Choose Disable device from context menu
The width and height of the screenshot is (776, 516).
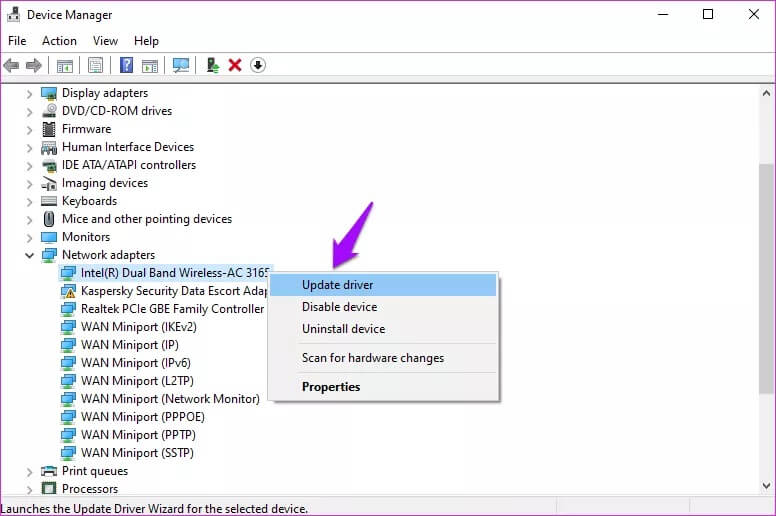383,307
